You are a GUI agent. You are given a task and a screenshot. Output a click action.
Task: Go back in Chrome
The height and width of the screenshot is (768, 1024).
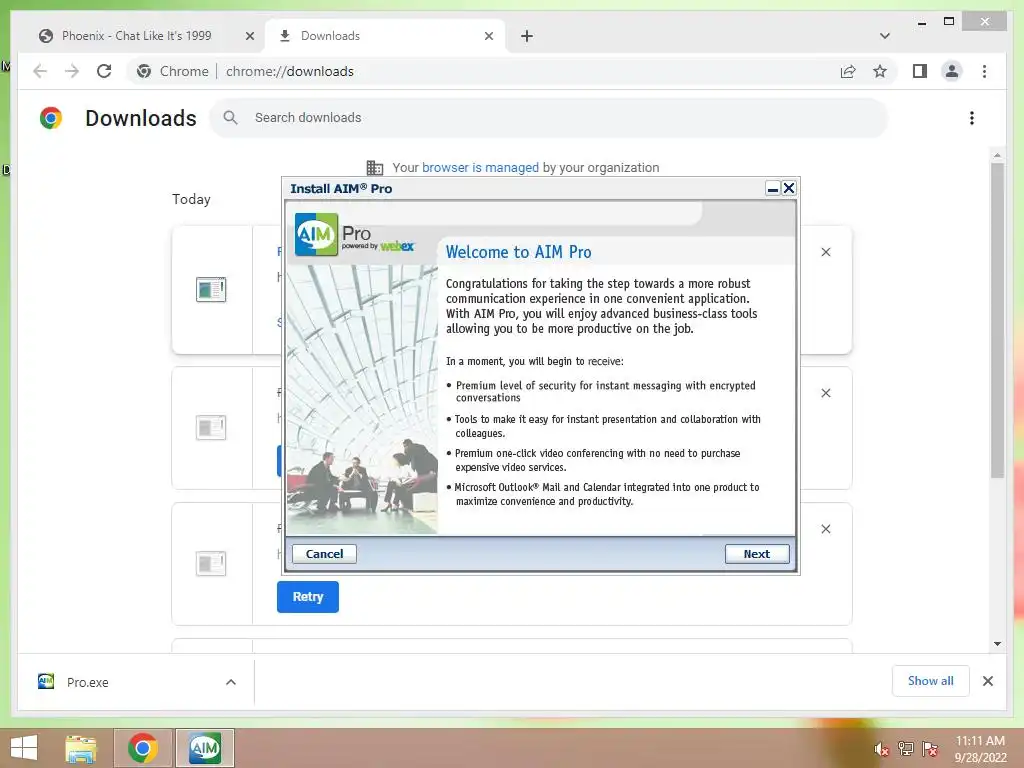[40, 71]
